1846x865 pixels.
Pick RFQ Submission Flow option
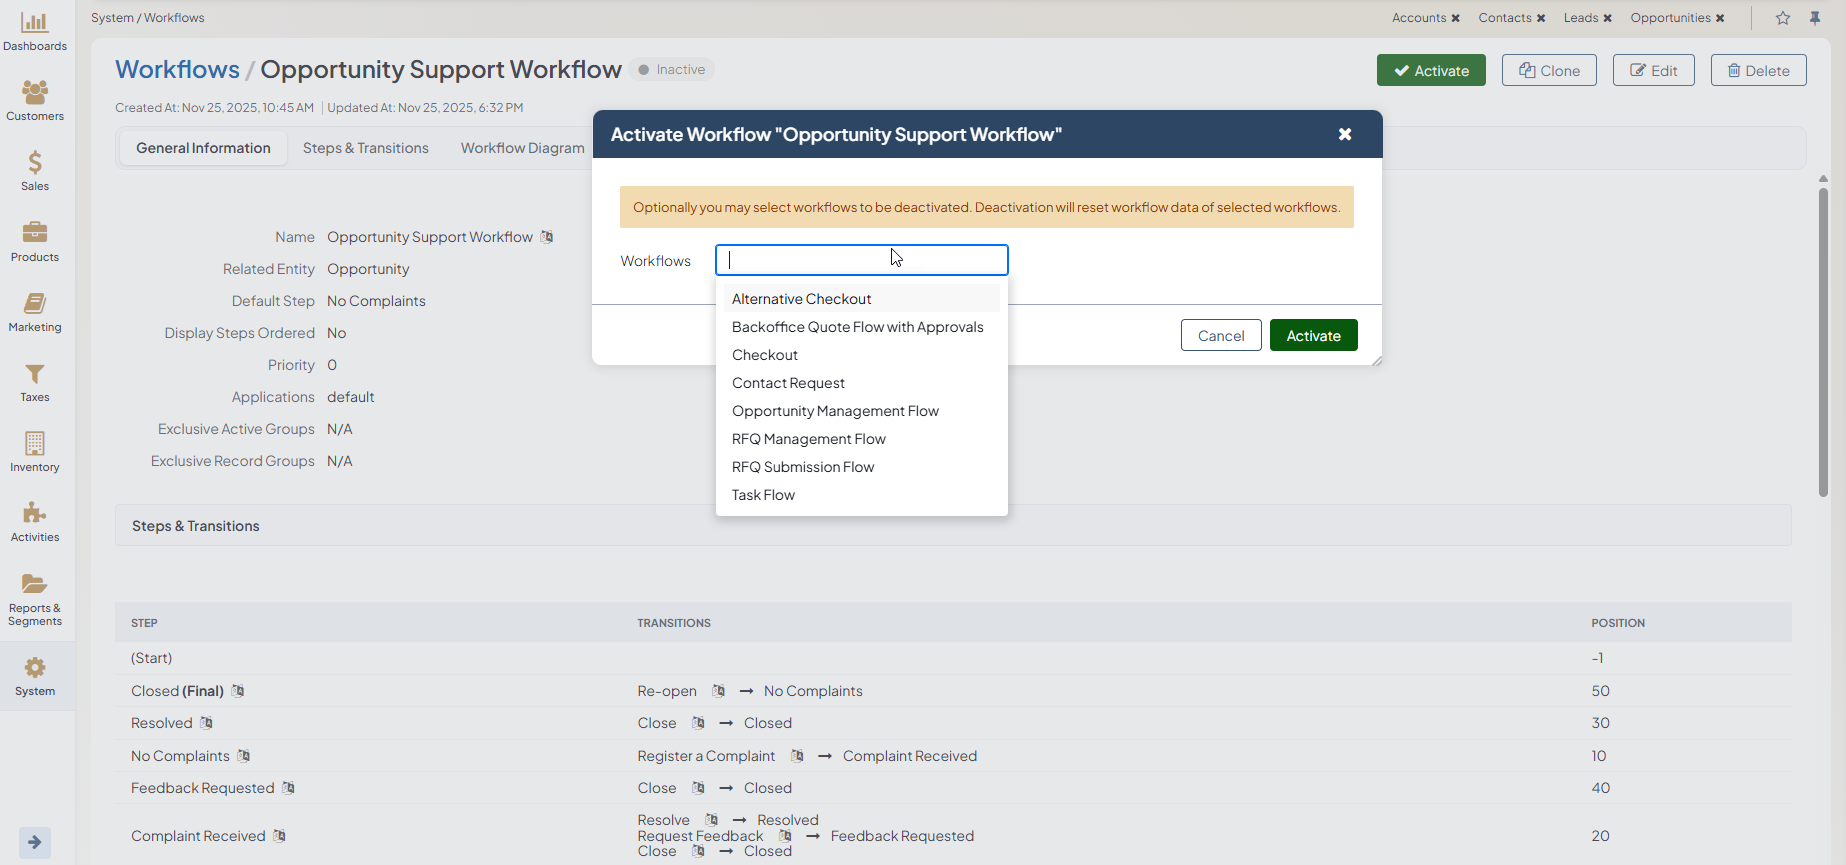[x=802, y=467]
